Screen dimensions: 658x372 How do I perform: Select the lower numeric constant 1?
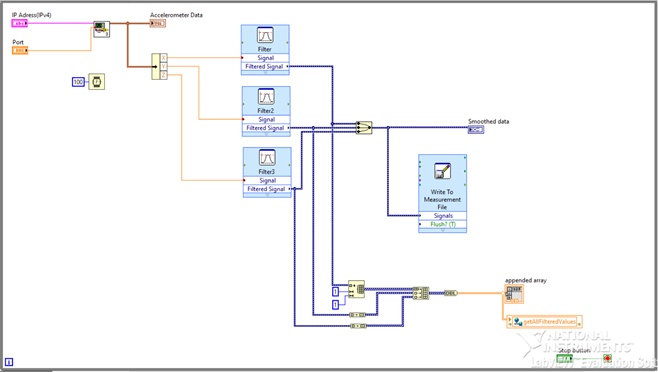click(x=336, y=304)
